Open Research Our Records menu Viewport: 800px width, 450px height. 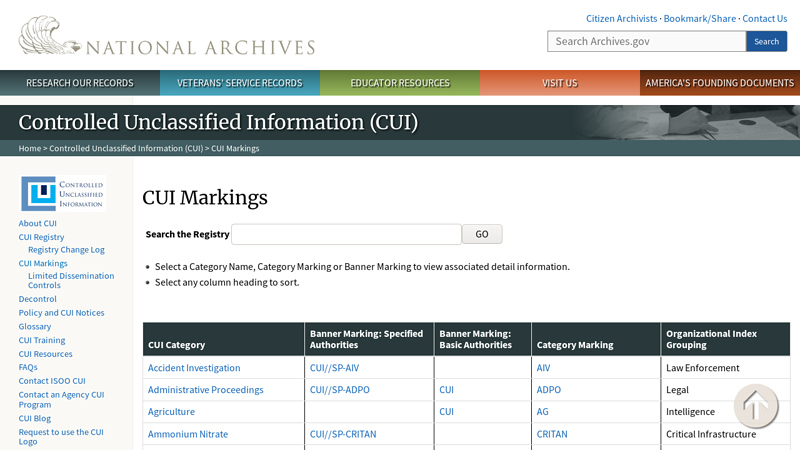80,83
